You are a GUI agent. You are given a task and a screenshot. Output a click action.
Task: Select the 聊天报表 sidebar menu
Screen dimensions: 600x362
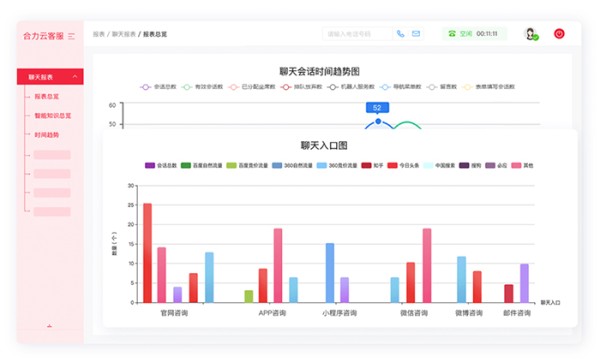coord(50,77)
